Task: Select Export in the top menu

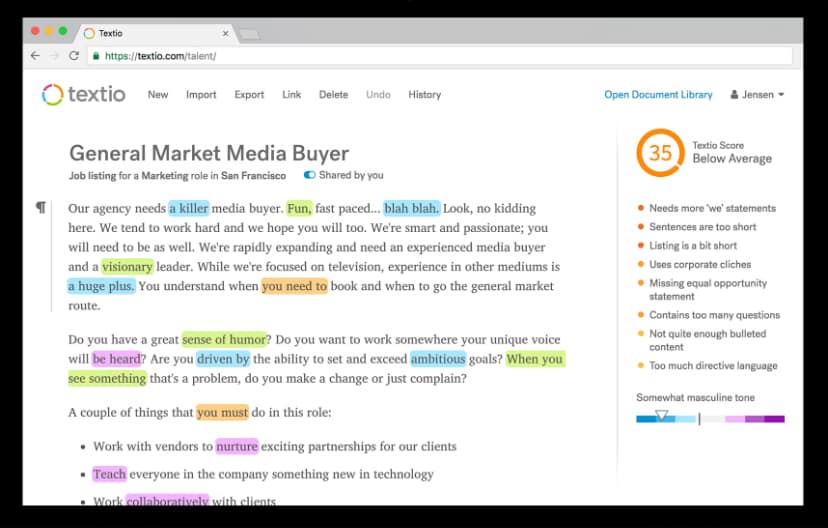Action: coord(249,95)
